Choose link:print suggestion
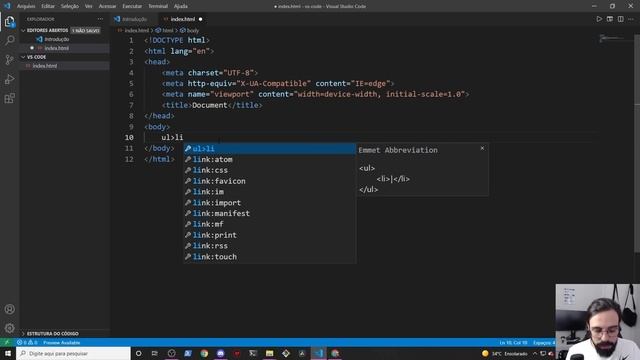 269,235
